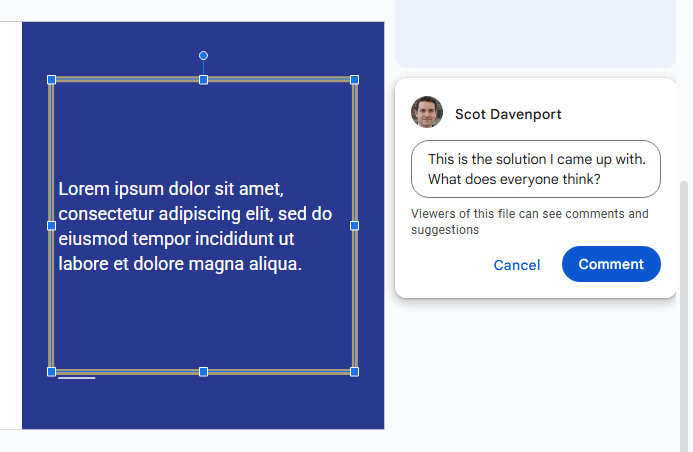Click the bottom-left resize handle

click(51, 372)
